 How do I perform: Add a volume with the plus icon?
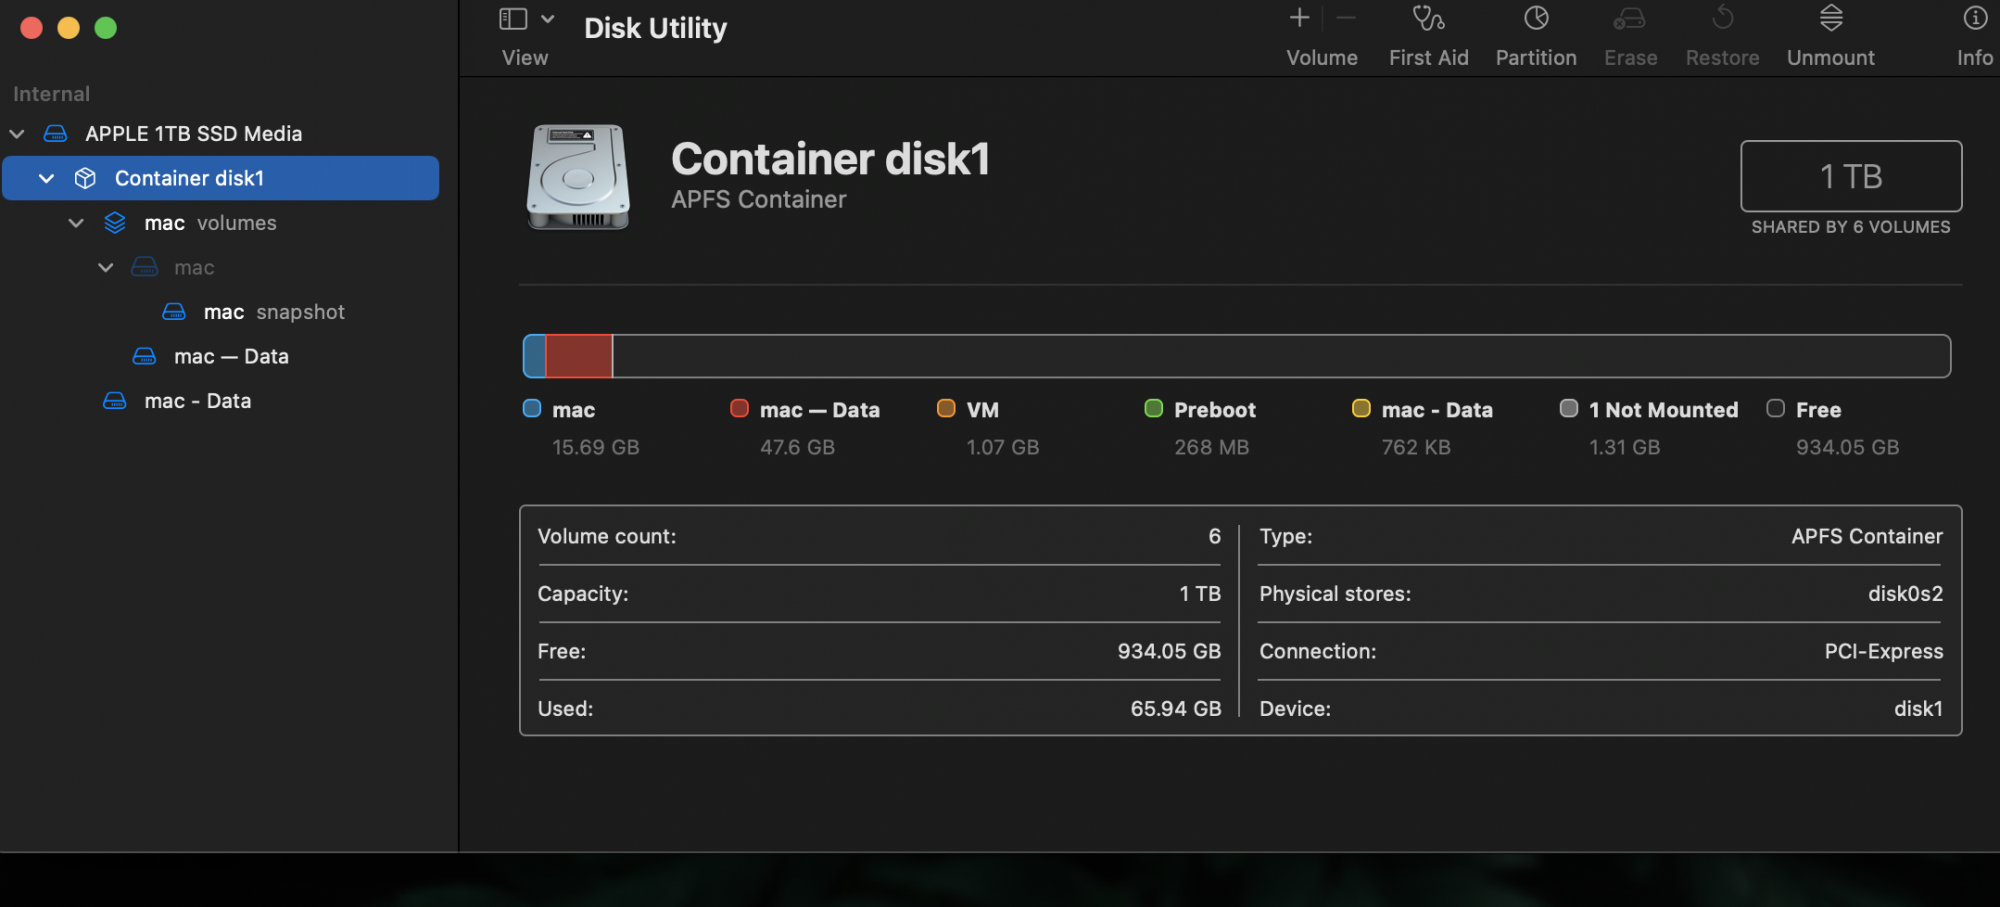point(1299,18)
